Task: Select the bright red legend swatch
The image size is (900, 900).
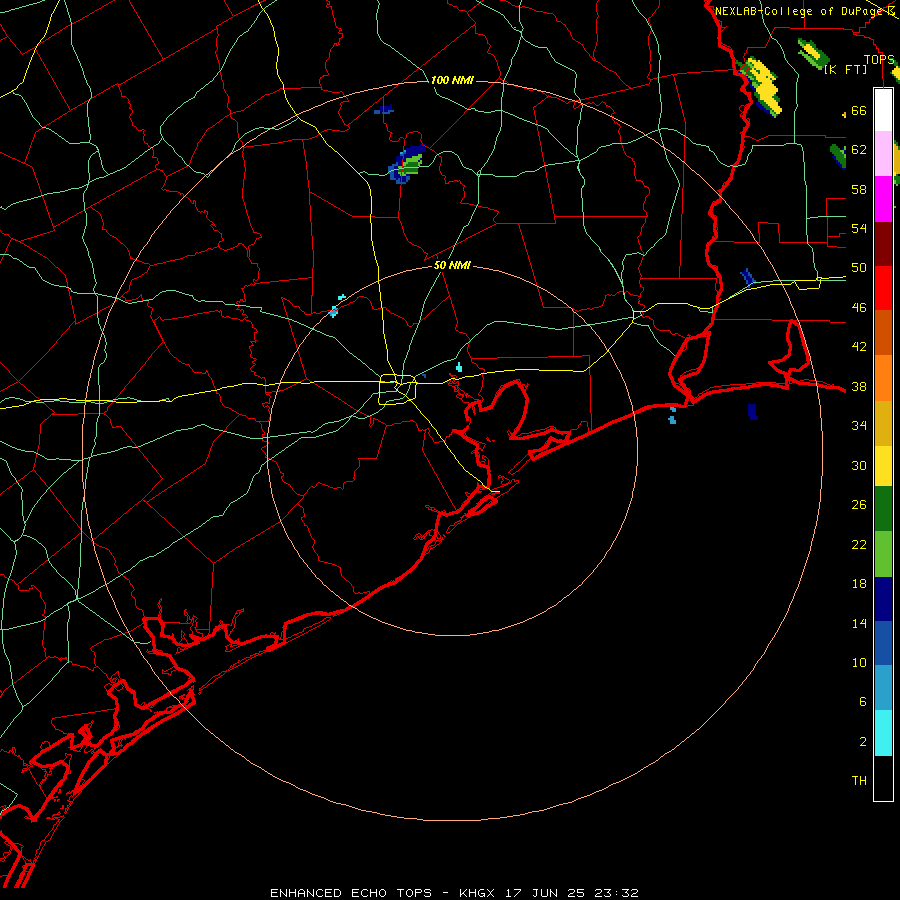Action: (x=883, y=288)
